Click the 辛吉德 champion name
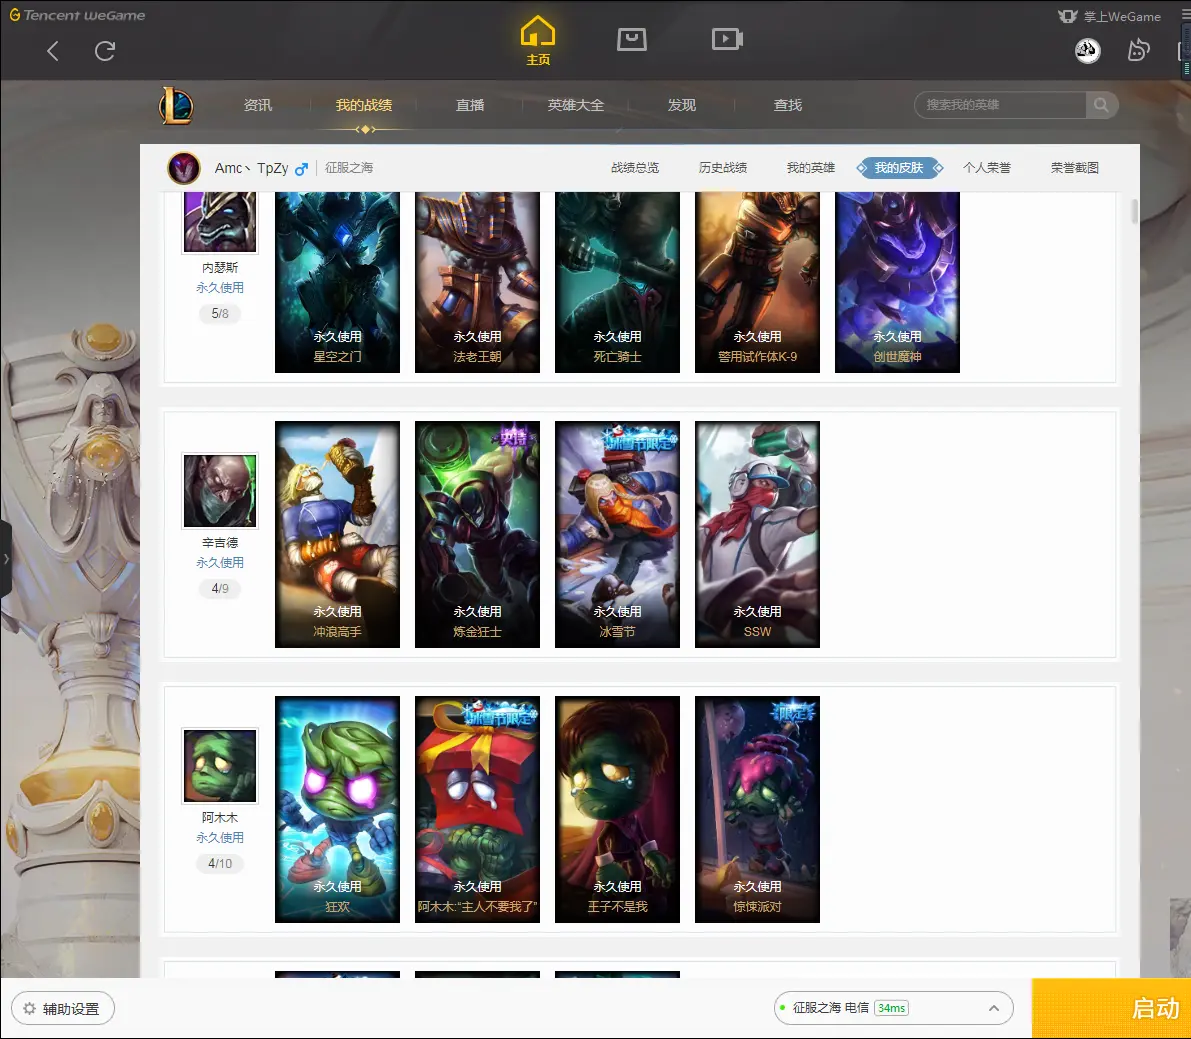The image size is (1191, 1039). click(x=220, y=542)
